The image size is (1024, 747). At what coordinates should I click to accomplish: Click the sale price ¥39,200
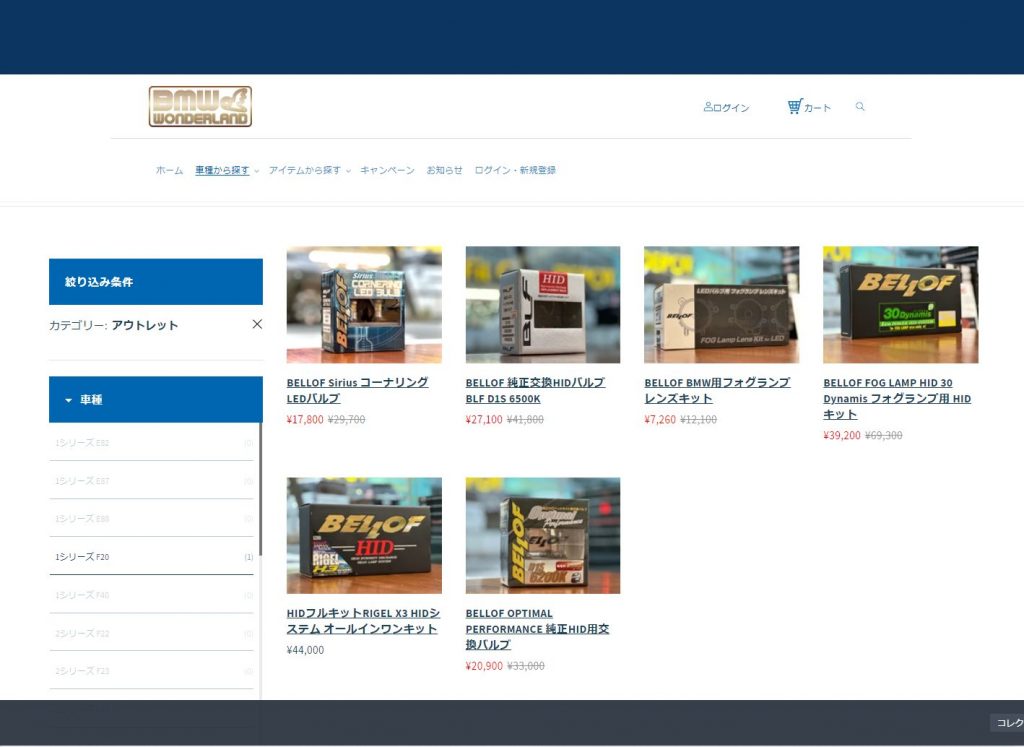(842, 435)
